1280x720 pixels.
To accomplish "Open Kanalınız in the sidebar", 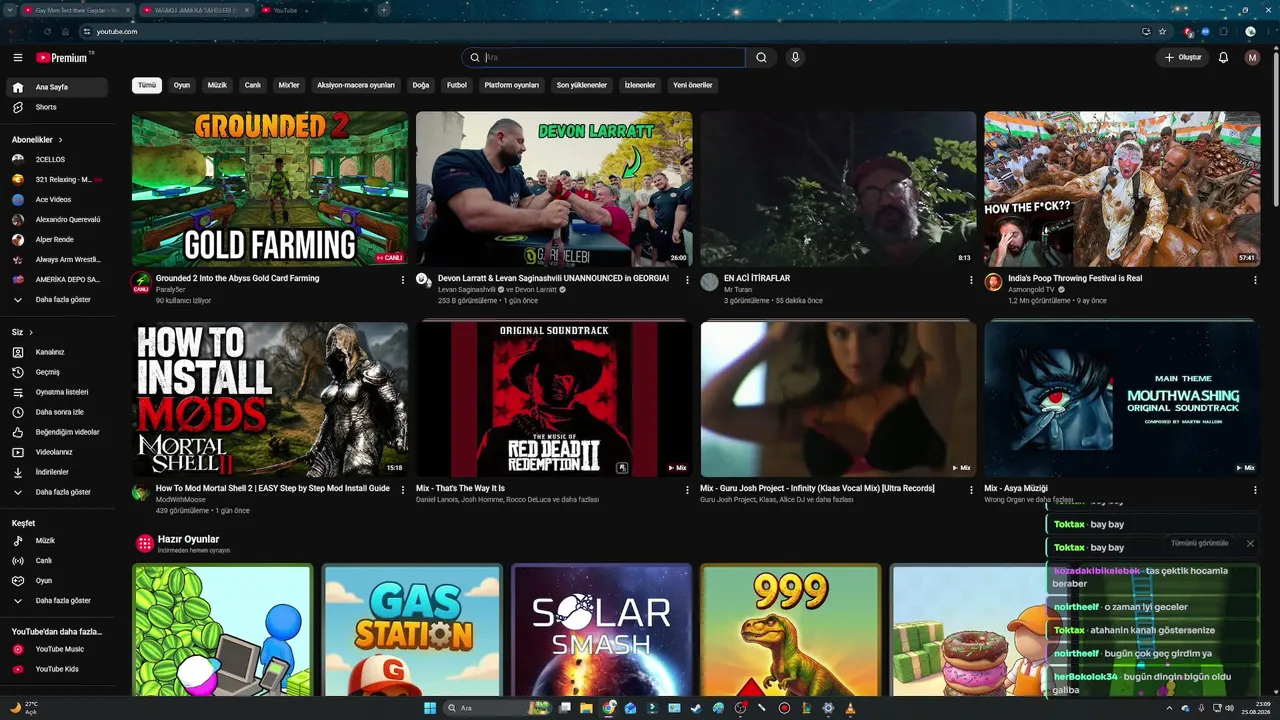I will 59,352.
